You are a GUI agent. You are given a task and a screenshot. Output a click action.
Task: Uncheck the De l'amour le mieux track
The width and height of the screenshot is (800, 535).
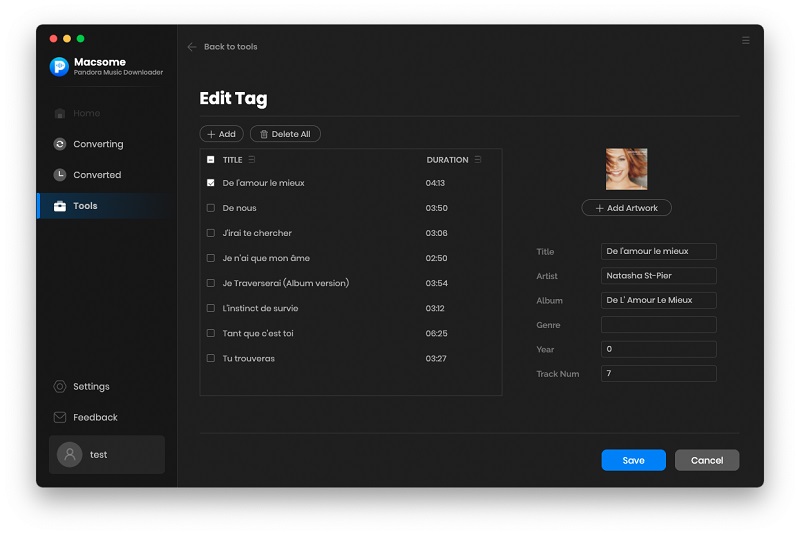(x=211, y=183)
